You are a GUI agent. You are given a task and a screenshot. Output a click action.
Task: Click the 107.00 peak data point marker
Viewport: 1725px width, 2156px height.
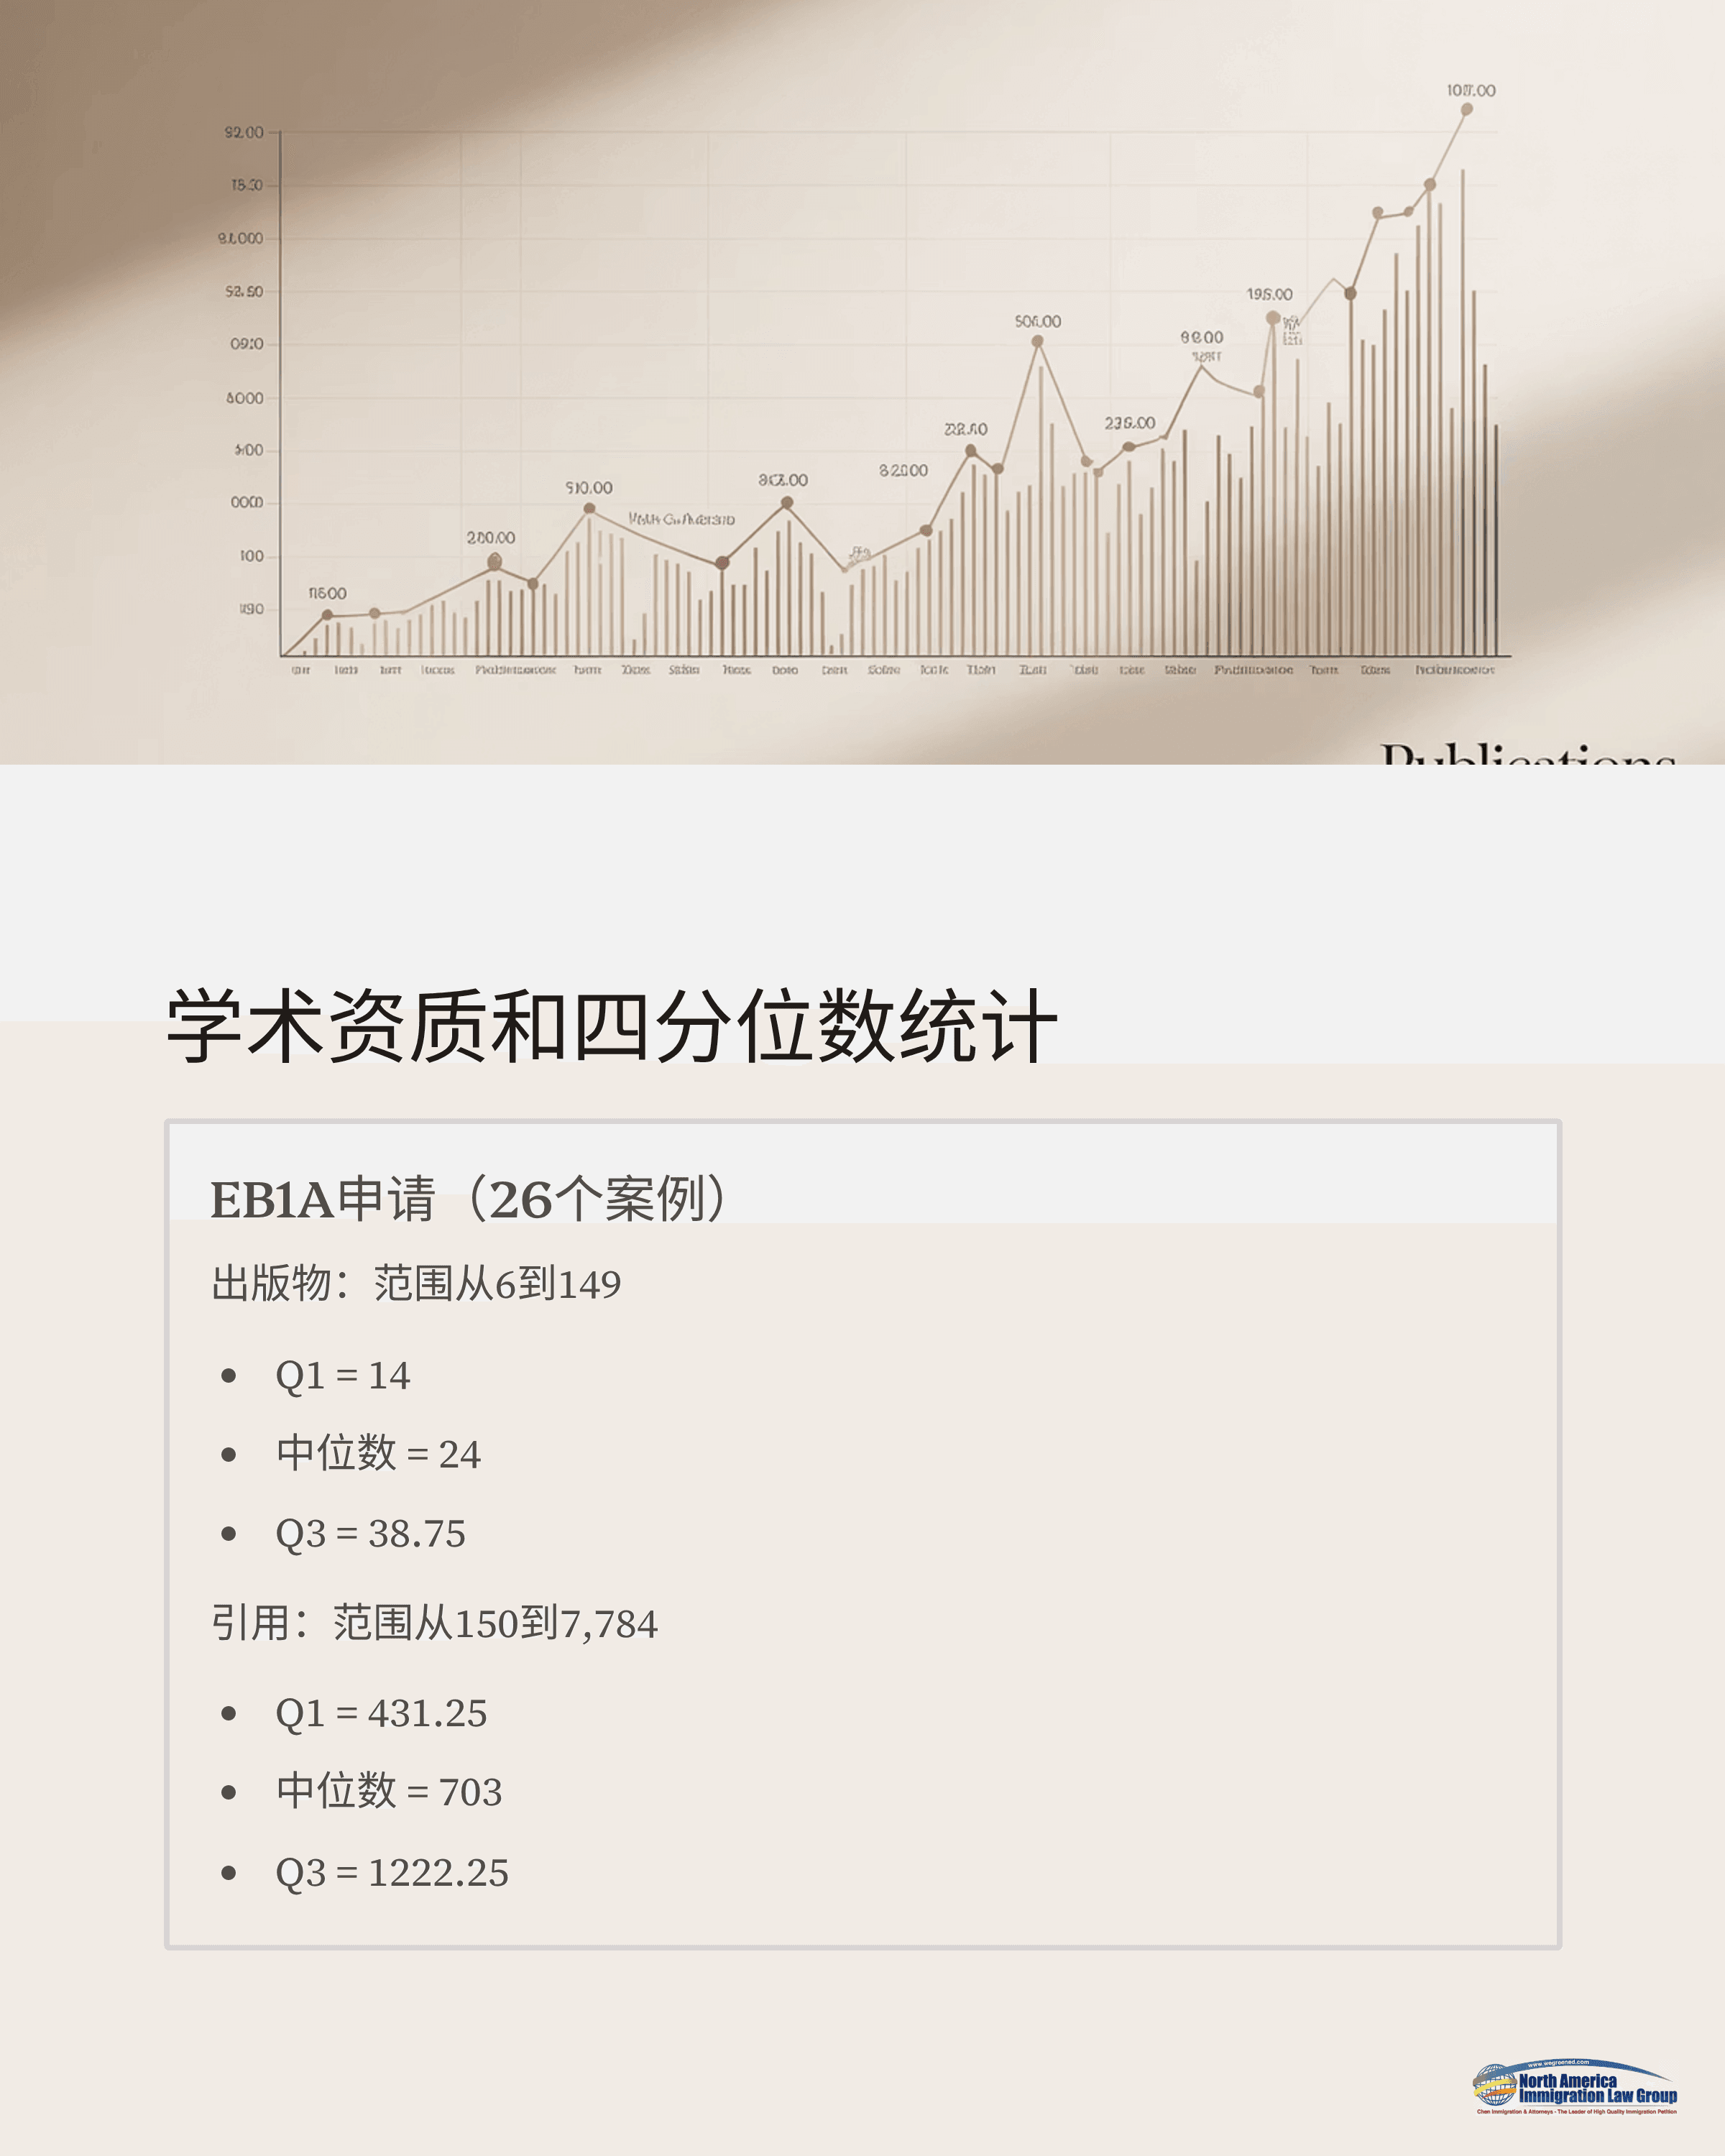[1466, 110]
